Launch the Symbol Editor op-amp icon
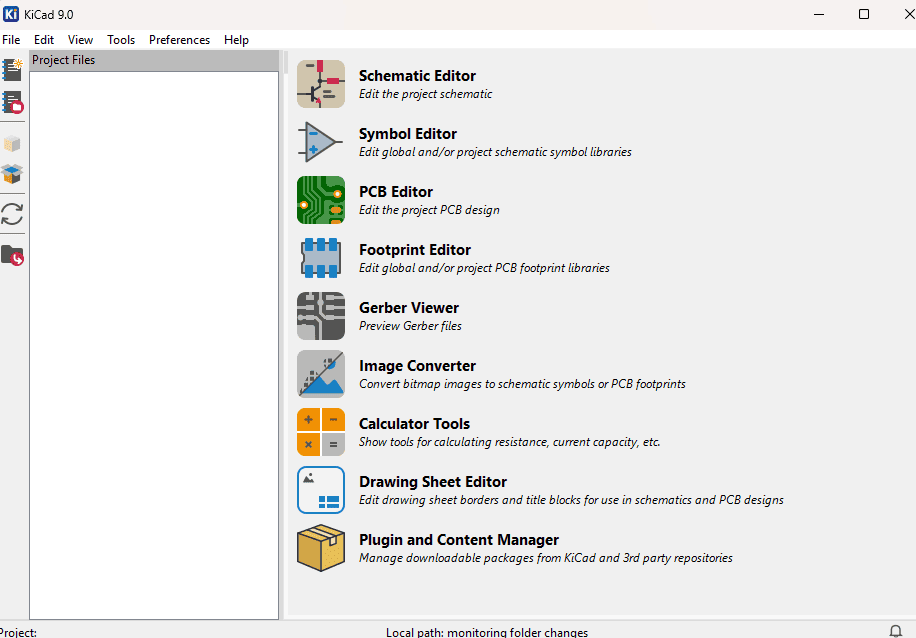Image resolution: width=916 pixels, height=638 pixels. 321,142
